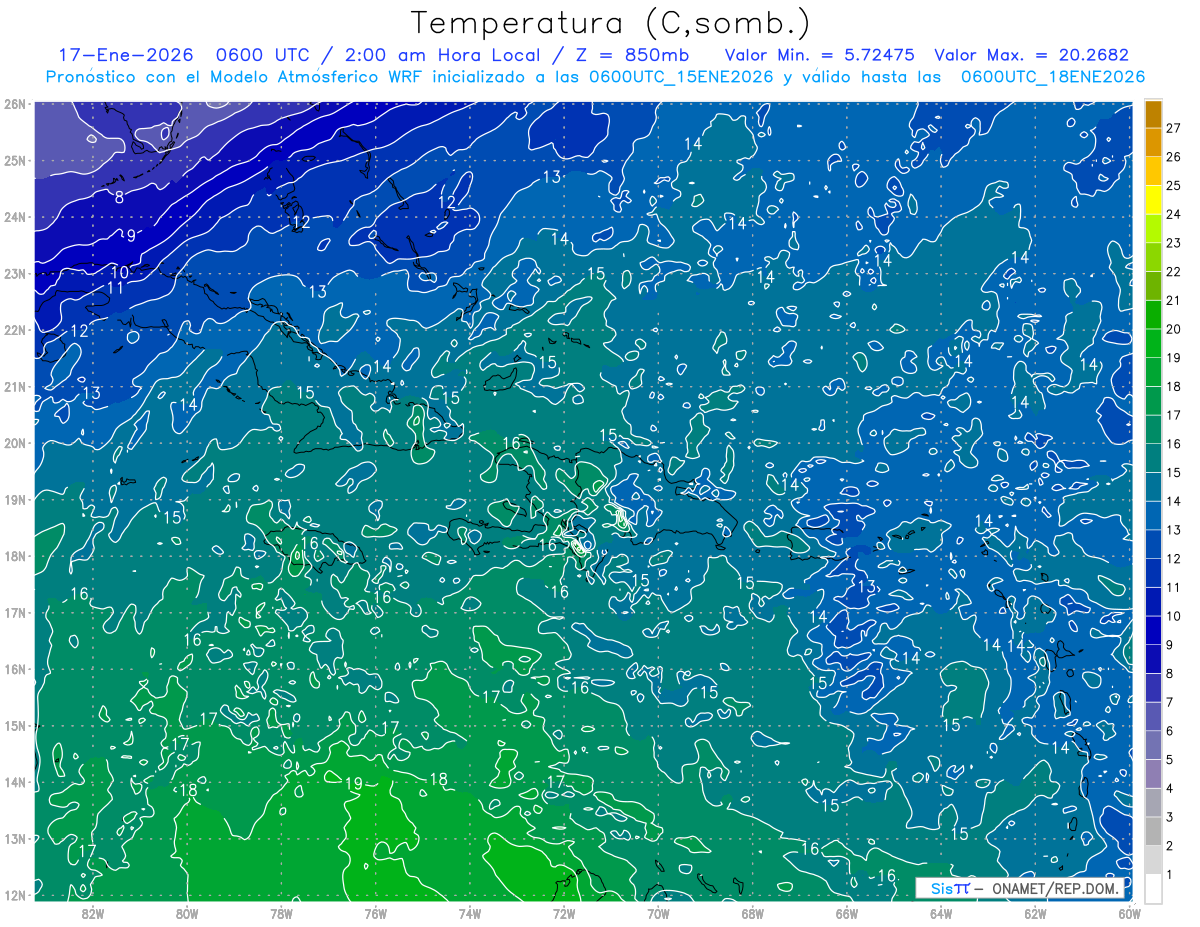Click the 12N latitude axis label

click(x=14, y=895)
